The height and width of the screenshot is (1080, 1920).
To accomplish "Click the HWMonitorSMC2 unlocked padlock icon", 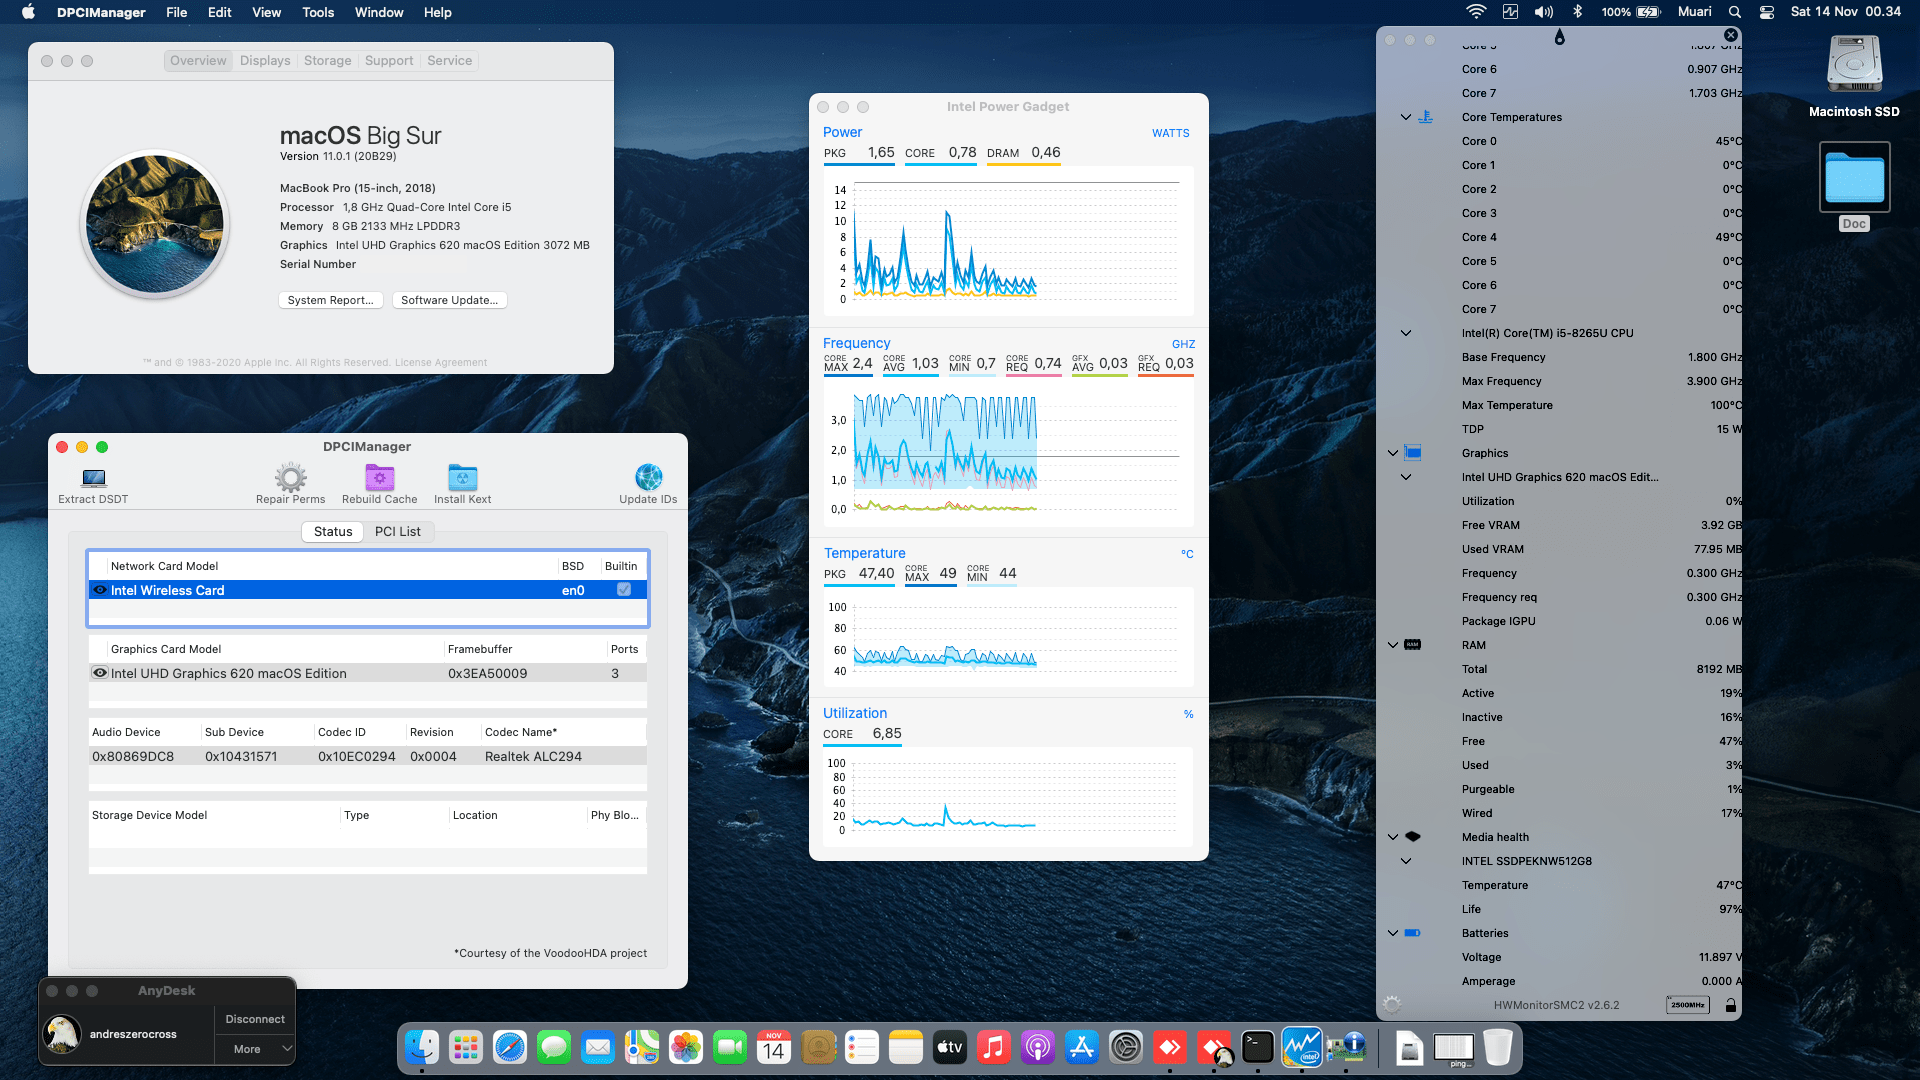I will pos(1730,1005).
